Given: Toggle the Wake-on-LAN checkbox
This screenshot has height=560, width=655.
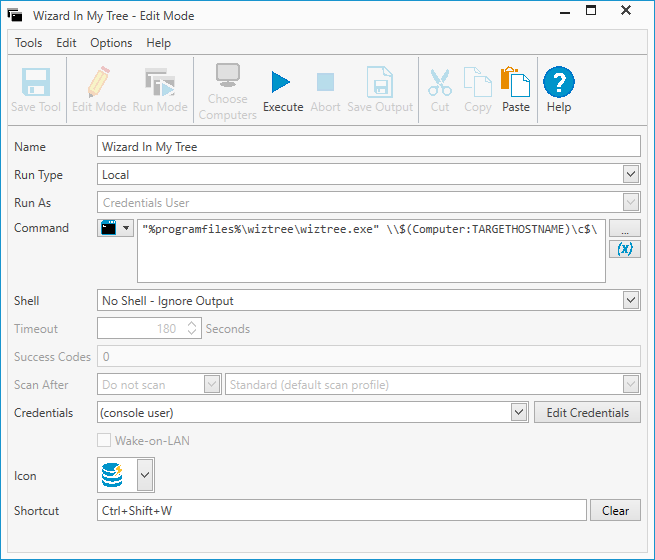Looking at the screenshot, I should tap(104, 440).
